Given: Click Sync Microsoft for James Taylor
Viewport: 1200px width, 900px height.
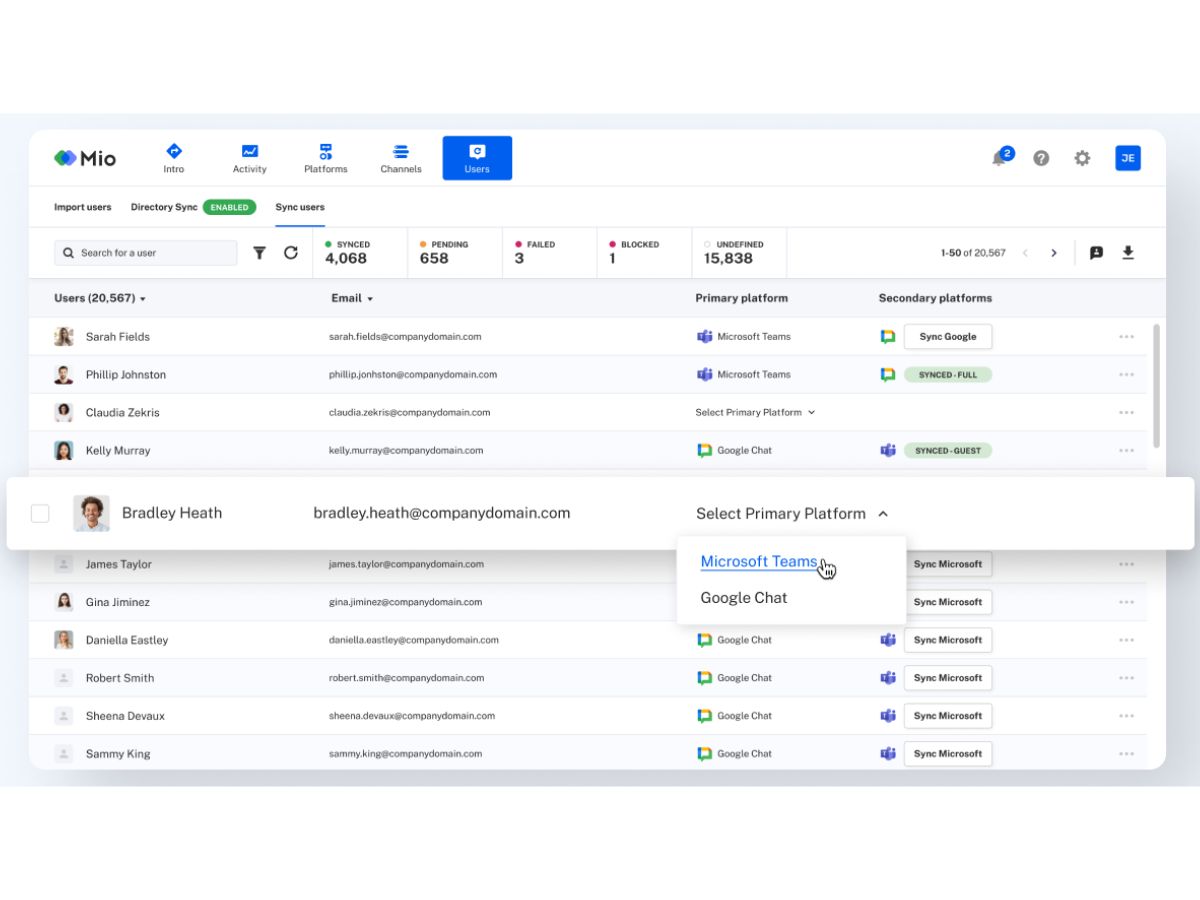Looking at the screenshot, I should pos(948,564).
